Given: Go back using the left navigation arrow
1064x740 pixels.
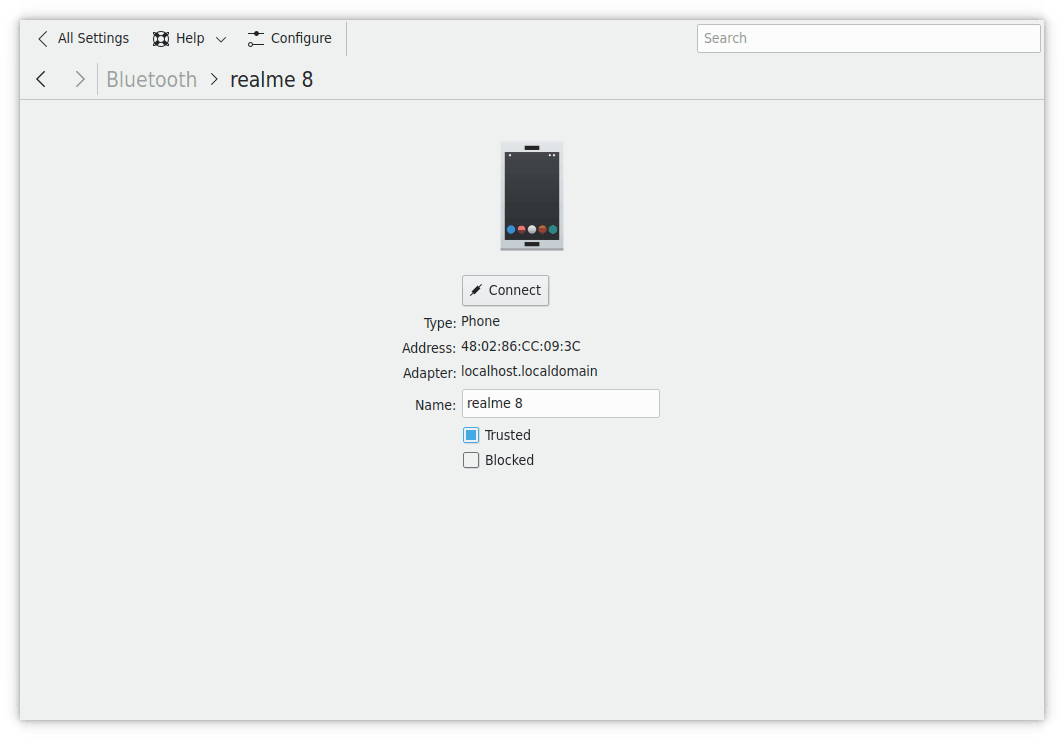Looking at the screenshot, I should 41,79.
